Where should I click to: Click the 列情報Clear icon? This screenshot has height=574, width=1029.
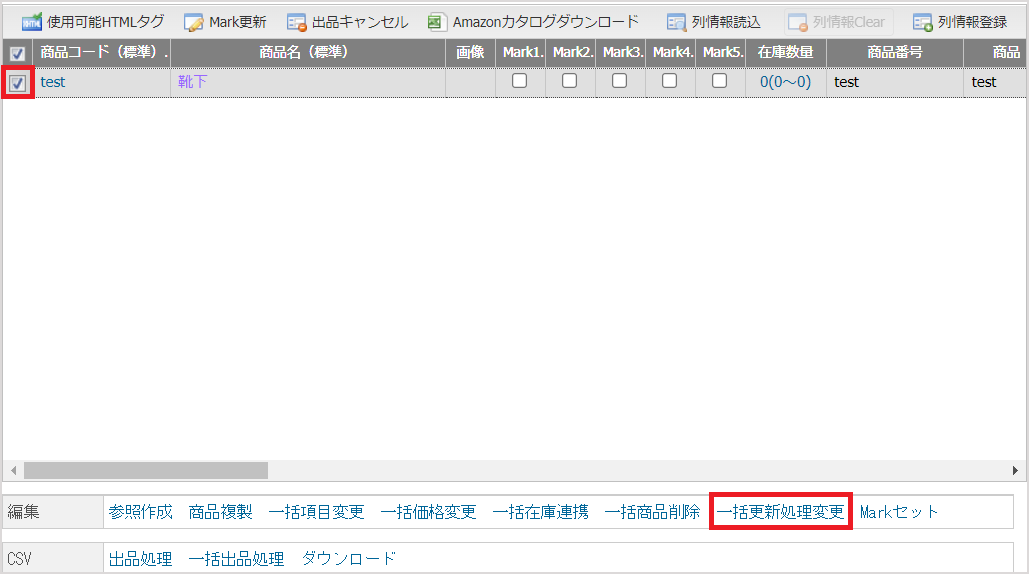[798, 22]
